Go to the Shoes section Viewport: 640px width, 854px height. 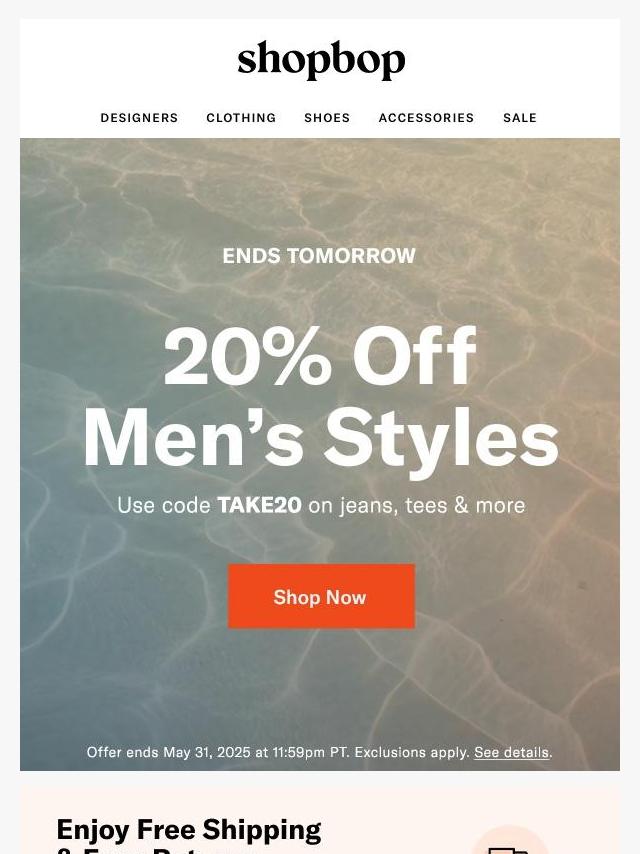pos(327,118)
